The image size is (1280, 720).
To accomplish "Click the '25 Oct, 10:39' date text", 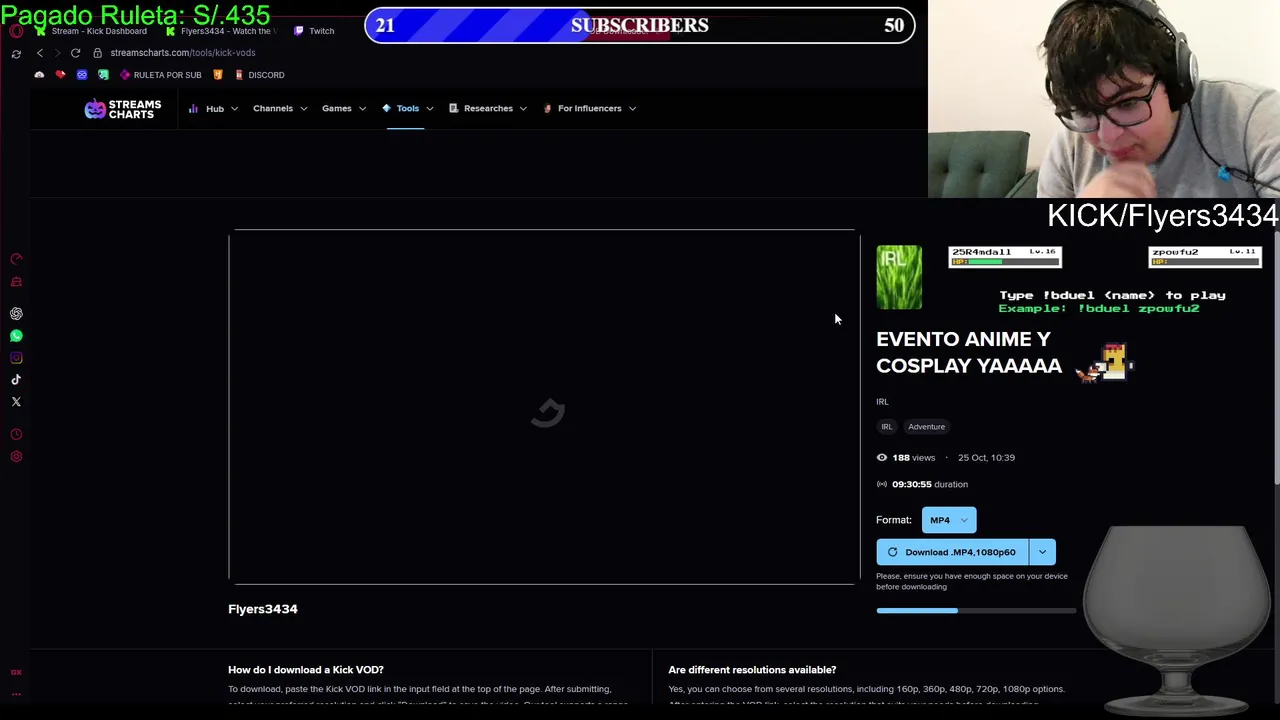I will click(x=986, y=458).
